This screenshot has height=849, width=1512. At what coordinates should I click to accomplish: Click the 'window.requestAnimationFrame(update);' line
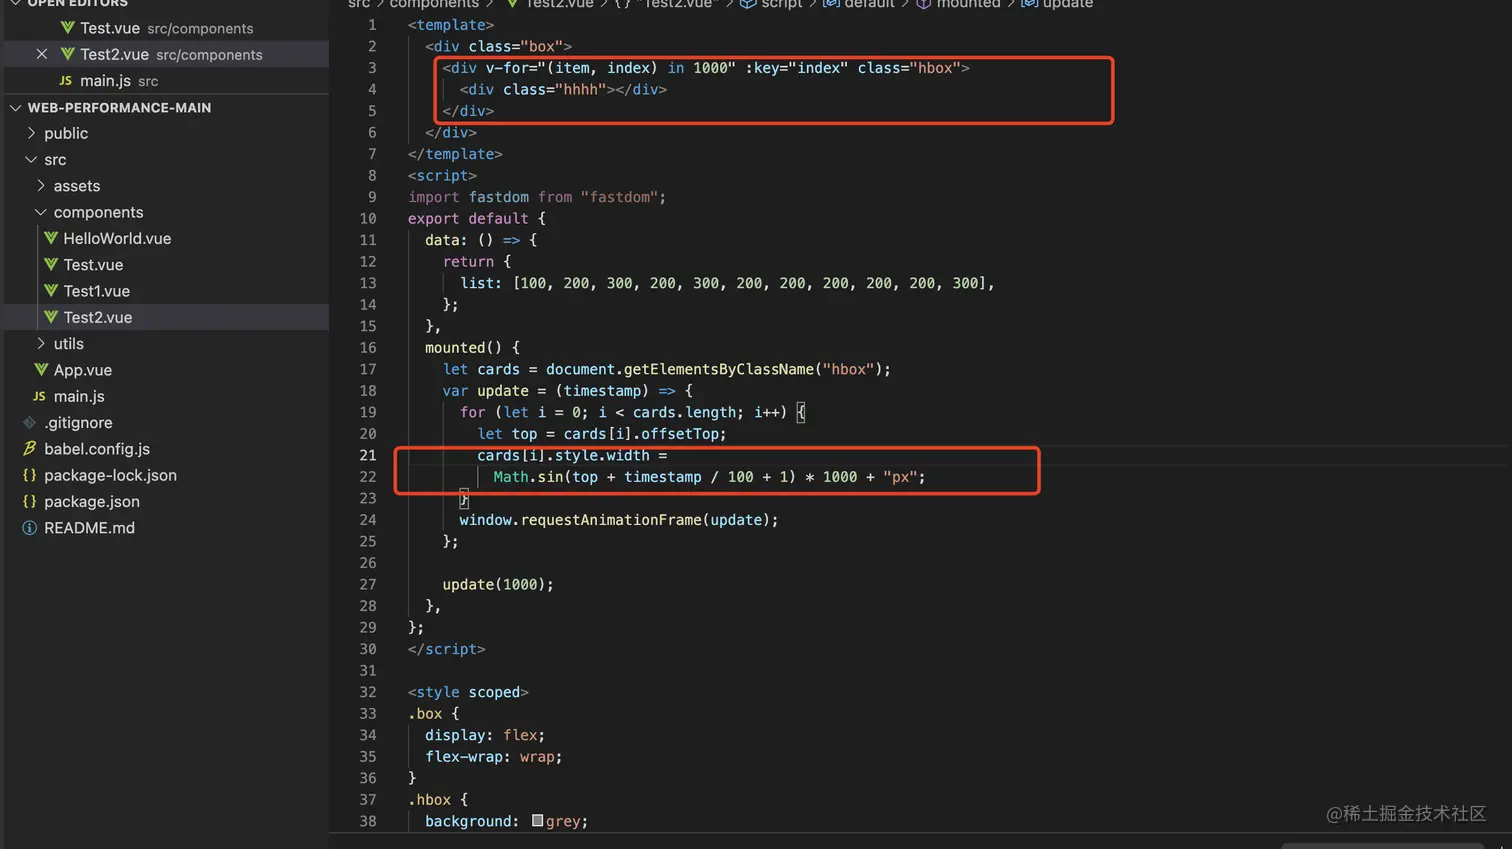click(619, 520)
